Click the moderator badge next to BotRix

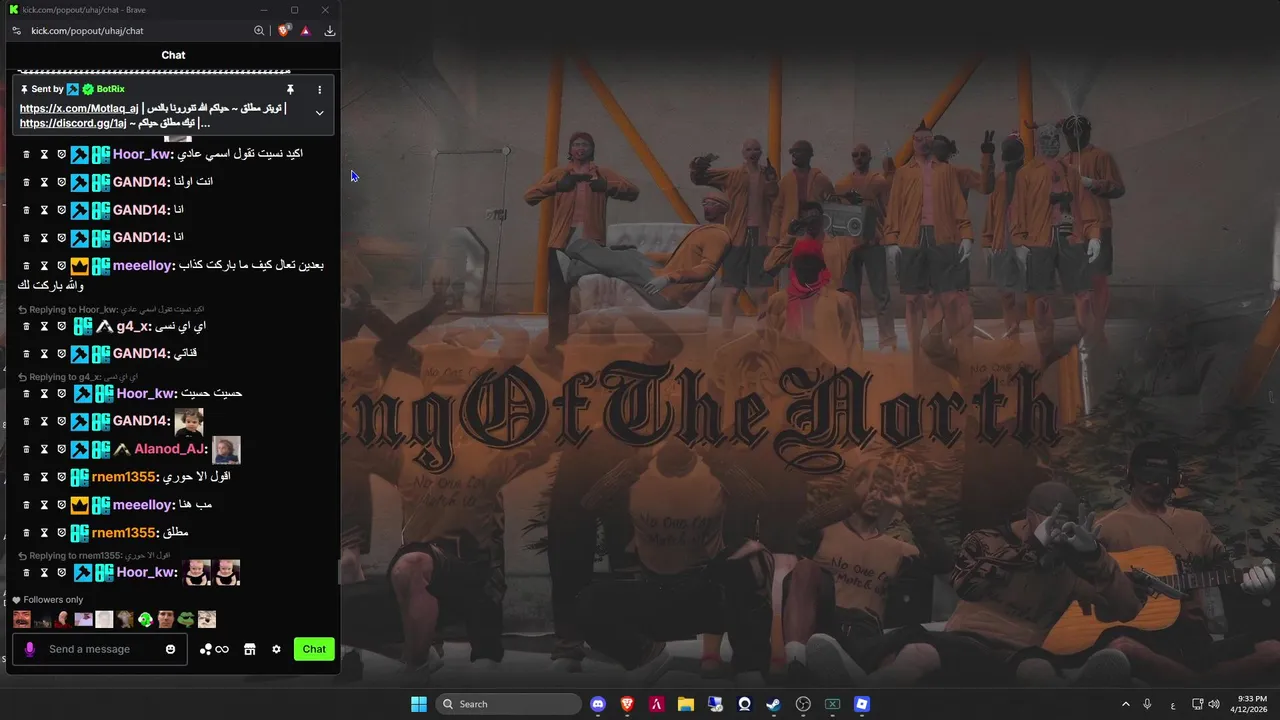pos(73,89)
